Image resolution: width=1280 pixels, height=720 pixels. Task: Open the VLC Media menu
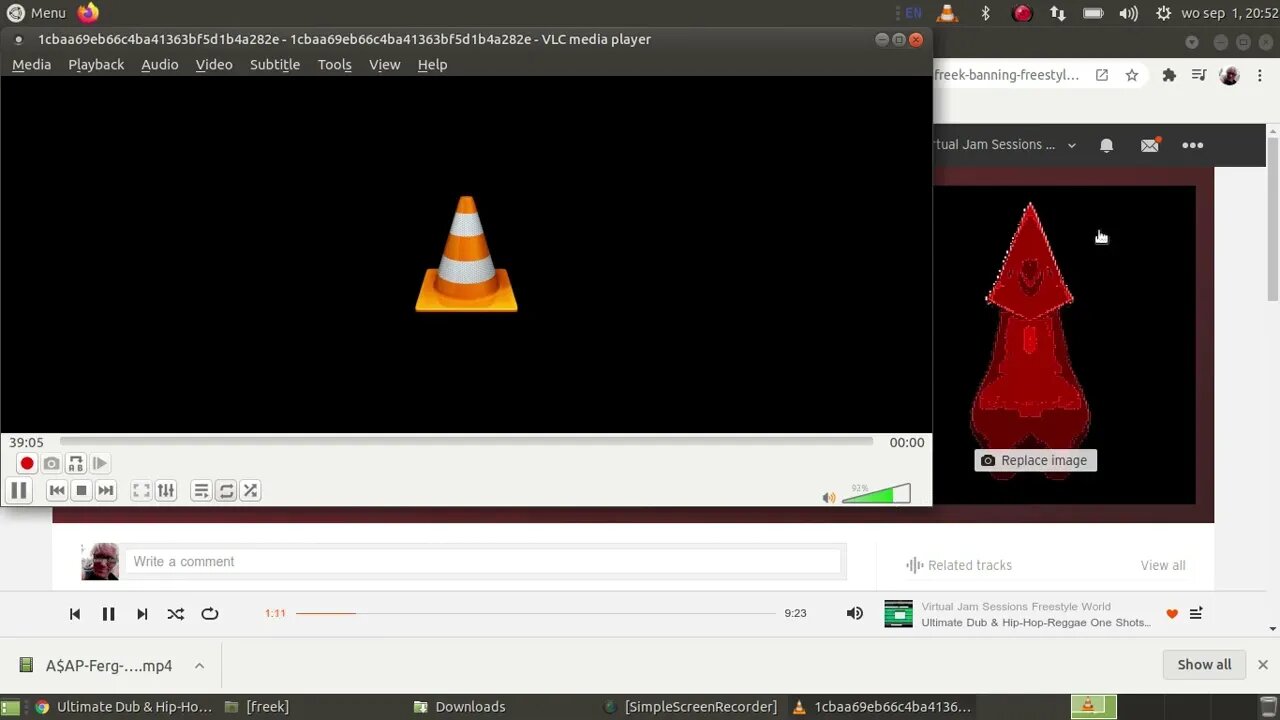[31, 64]
